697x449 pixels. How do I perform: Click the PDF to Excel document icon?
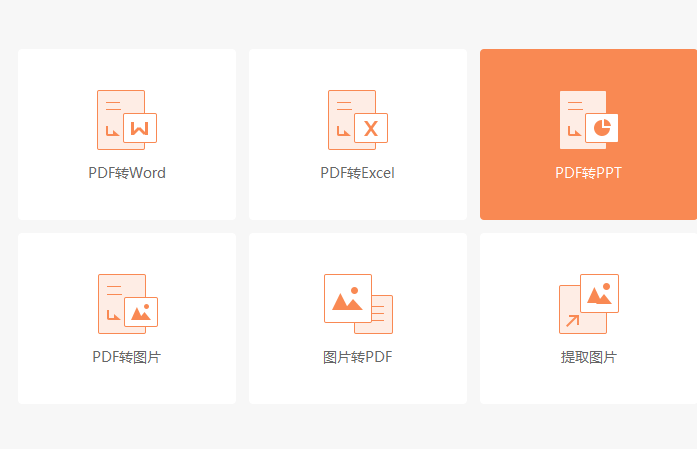[x=358, y=120]
